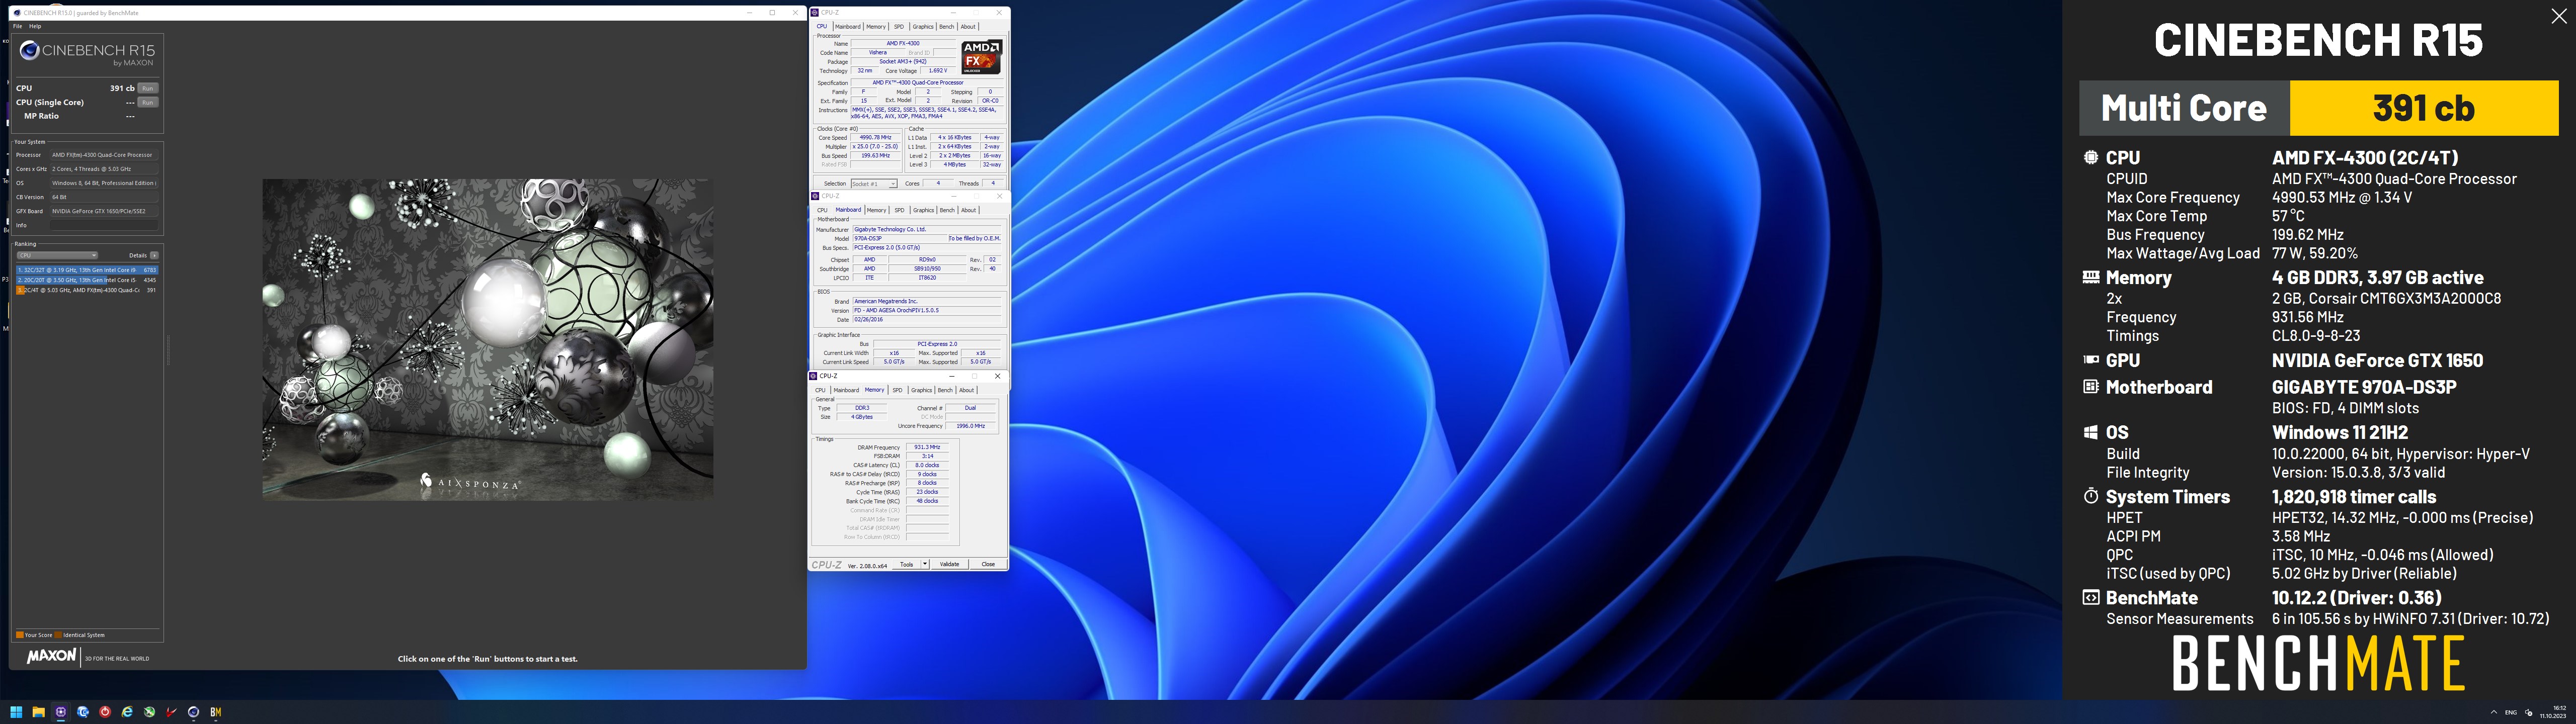Open the ranking type CPU dropdown
This screenshot has width=2576, height=724.
pyautogui.click(x=57, y=255)
